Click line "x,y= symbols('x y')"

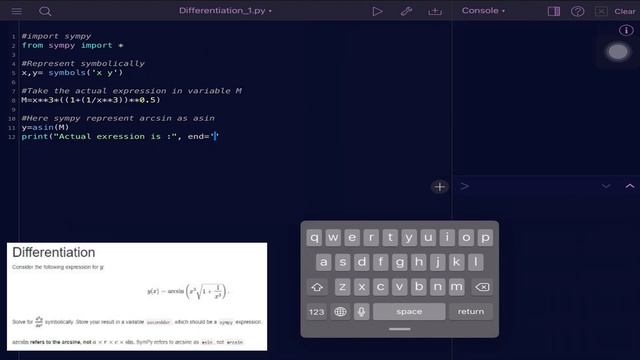click(72, 73)
